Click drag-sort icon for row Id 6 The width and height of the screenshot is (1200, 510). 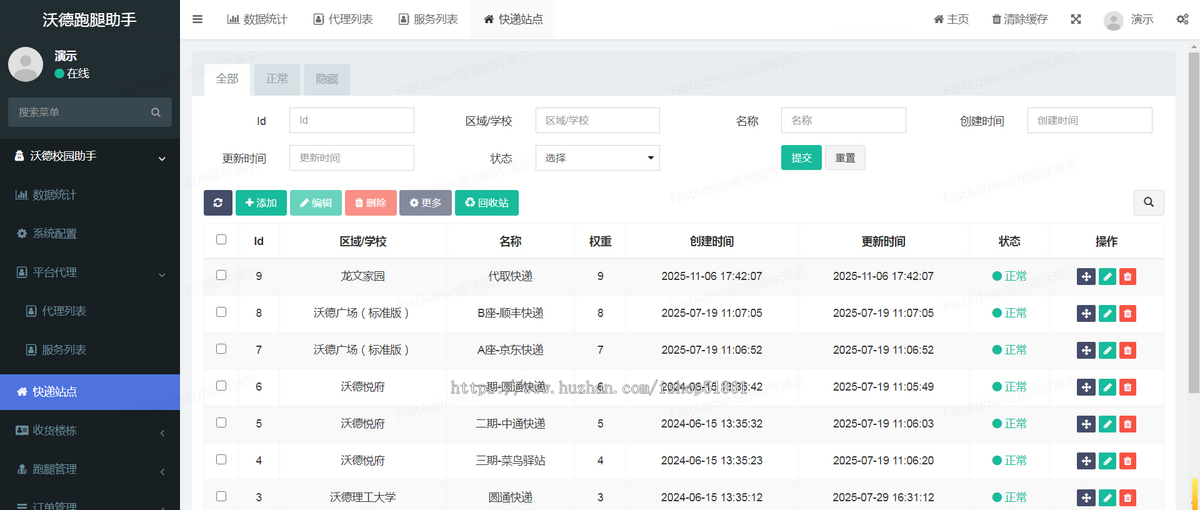pos(1086,387)
